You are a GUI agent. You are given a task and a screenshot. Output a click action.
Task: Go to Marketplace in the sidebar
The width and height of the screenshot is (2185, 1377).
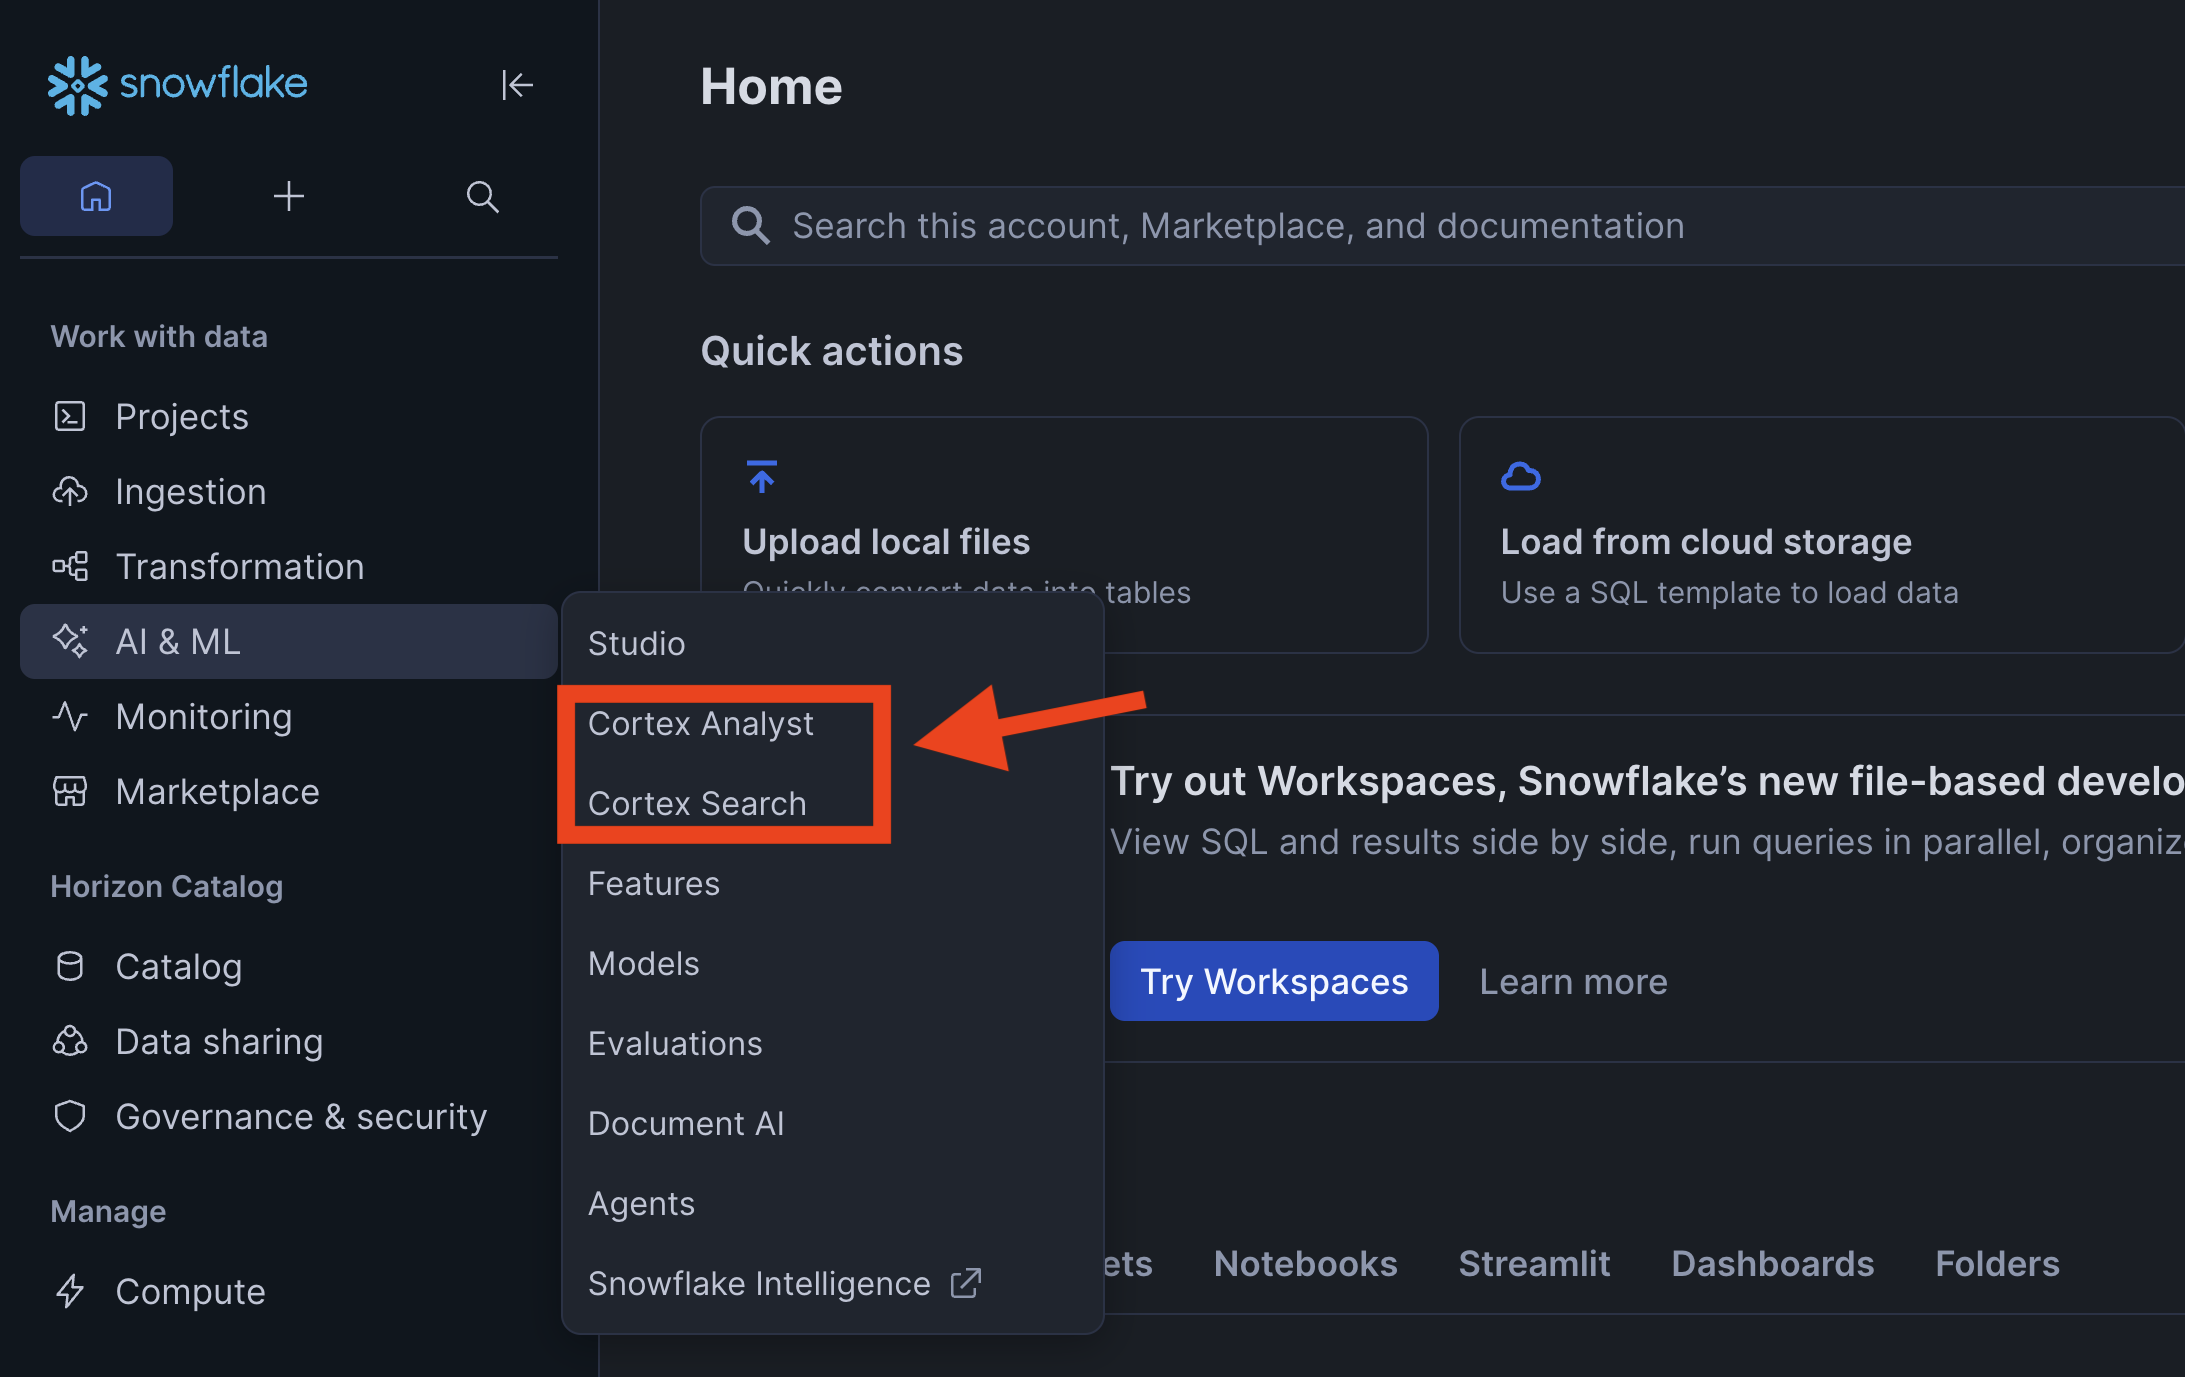[x=217, y=791]
